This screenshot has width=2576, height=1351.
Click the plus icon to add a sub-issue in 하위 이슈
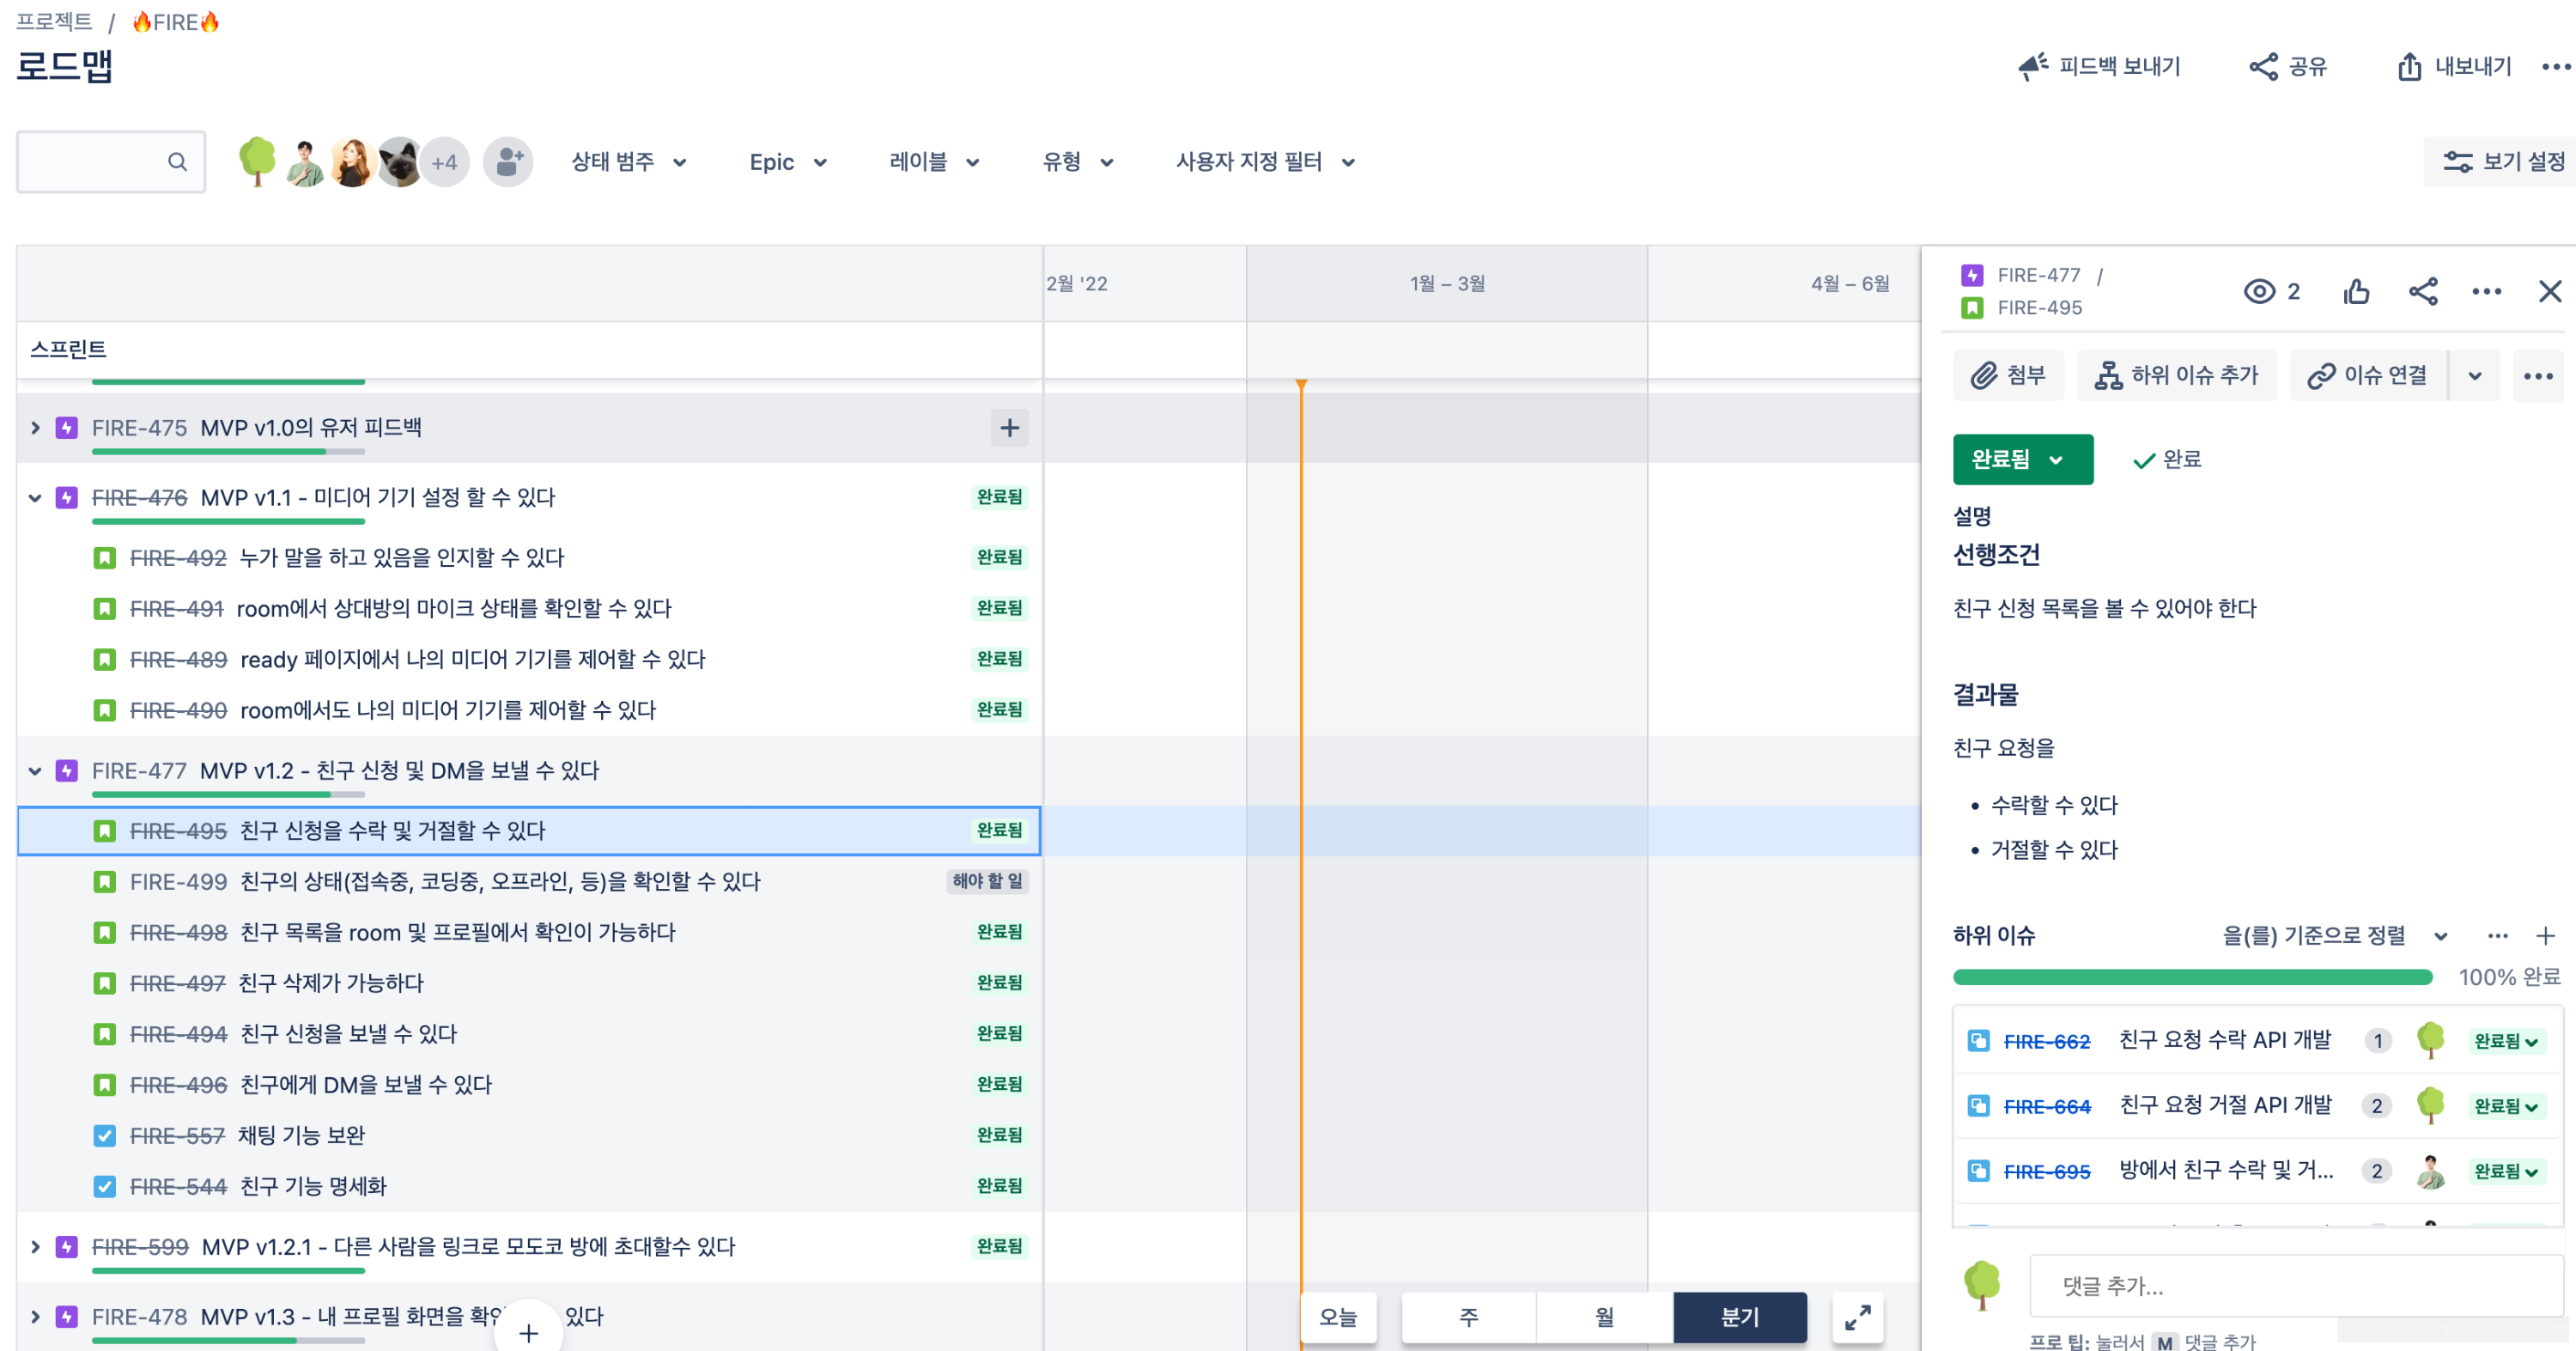(2545, 935)
